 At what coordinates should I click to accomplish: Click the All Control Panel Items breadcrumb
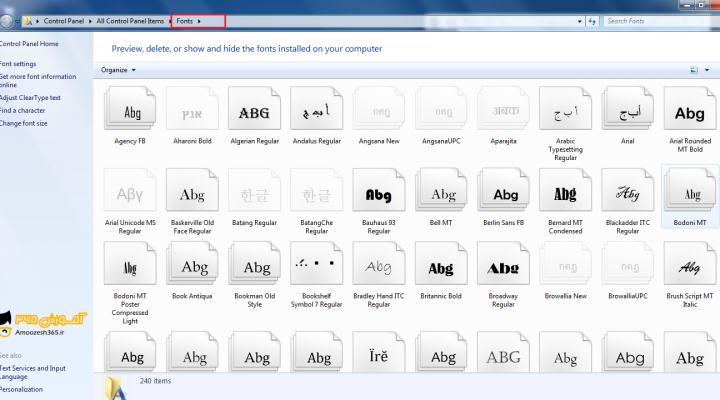pyautogui.click(x=130, y=21)
